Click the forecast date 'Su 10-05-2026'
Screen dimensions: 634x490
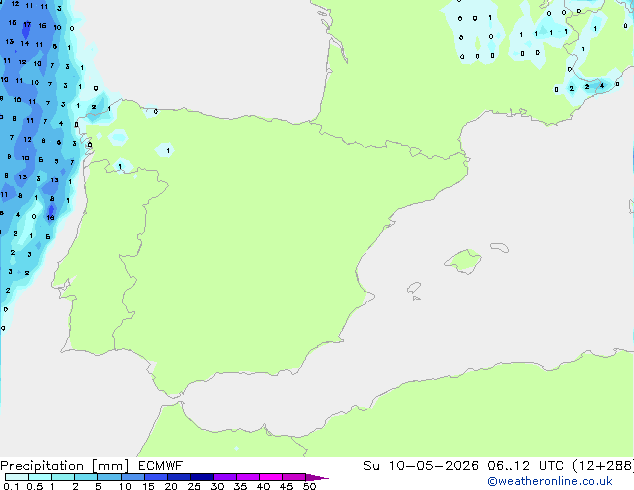(x=421, y=466)
